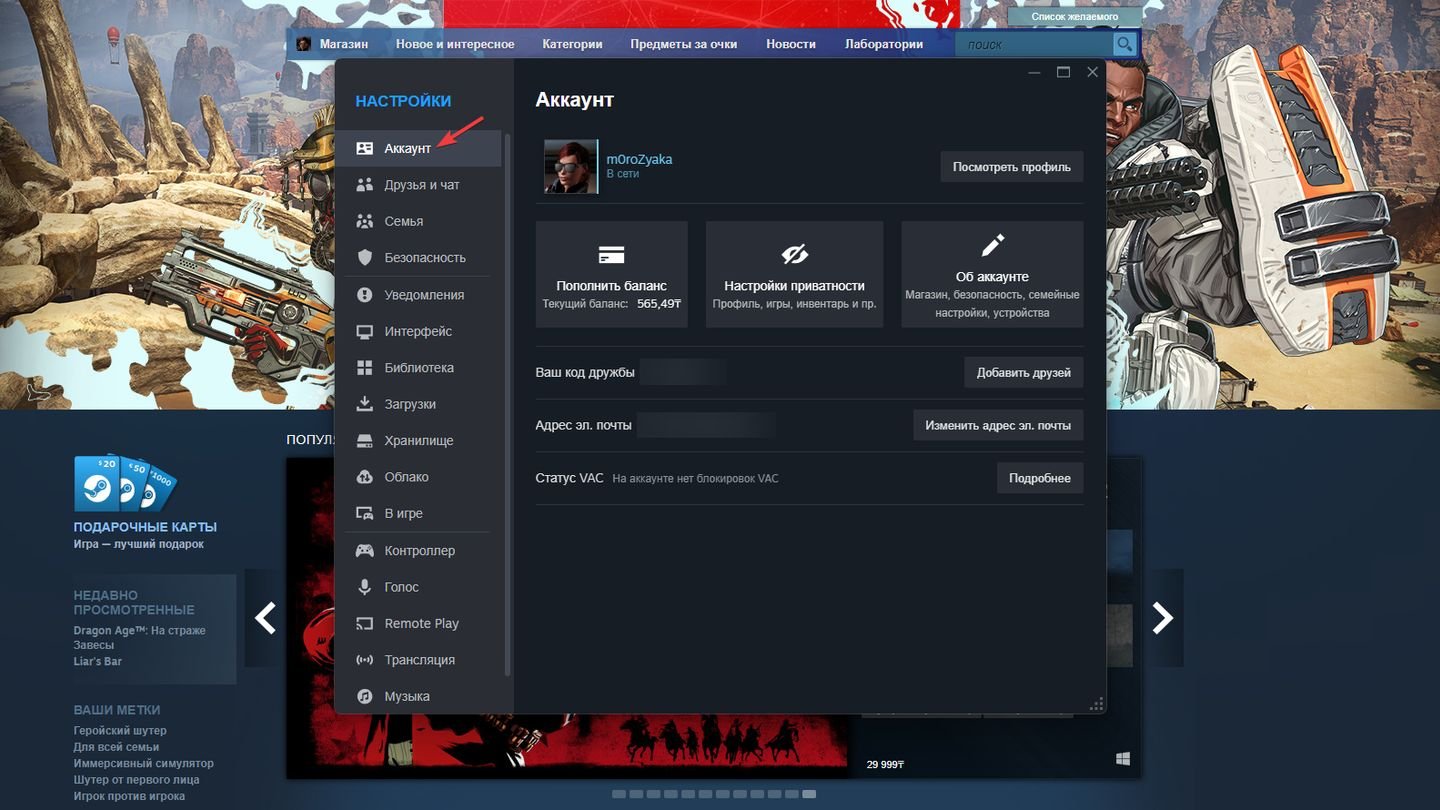Screen dimensions: 1440x810
Task: Open Dragon Age: На страже Завесы link
Action: 140,638
